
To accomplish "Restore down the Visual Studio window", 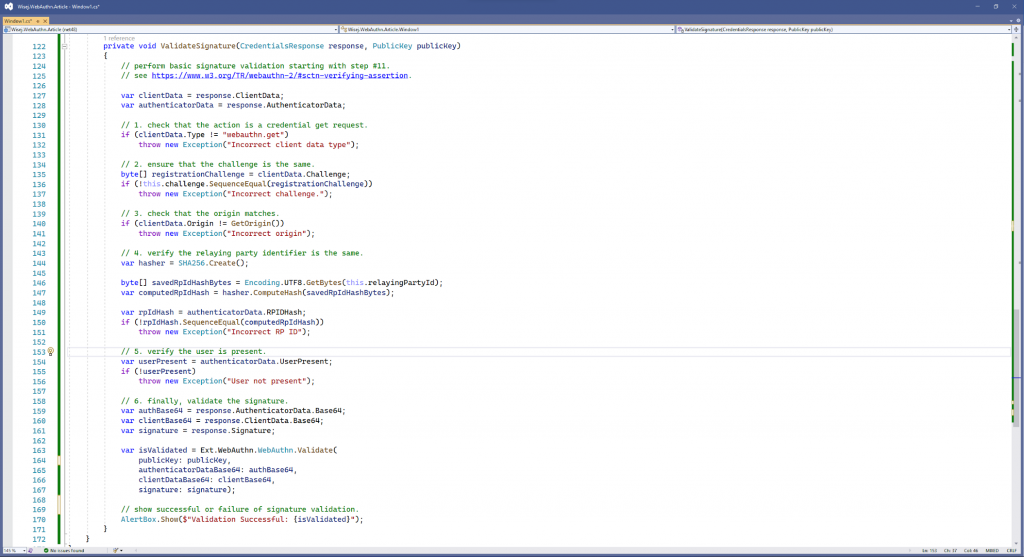I will [996, 7].
